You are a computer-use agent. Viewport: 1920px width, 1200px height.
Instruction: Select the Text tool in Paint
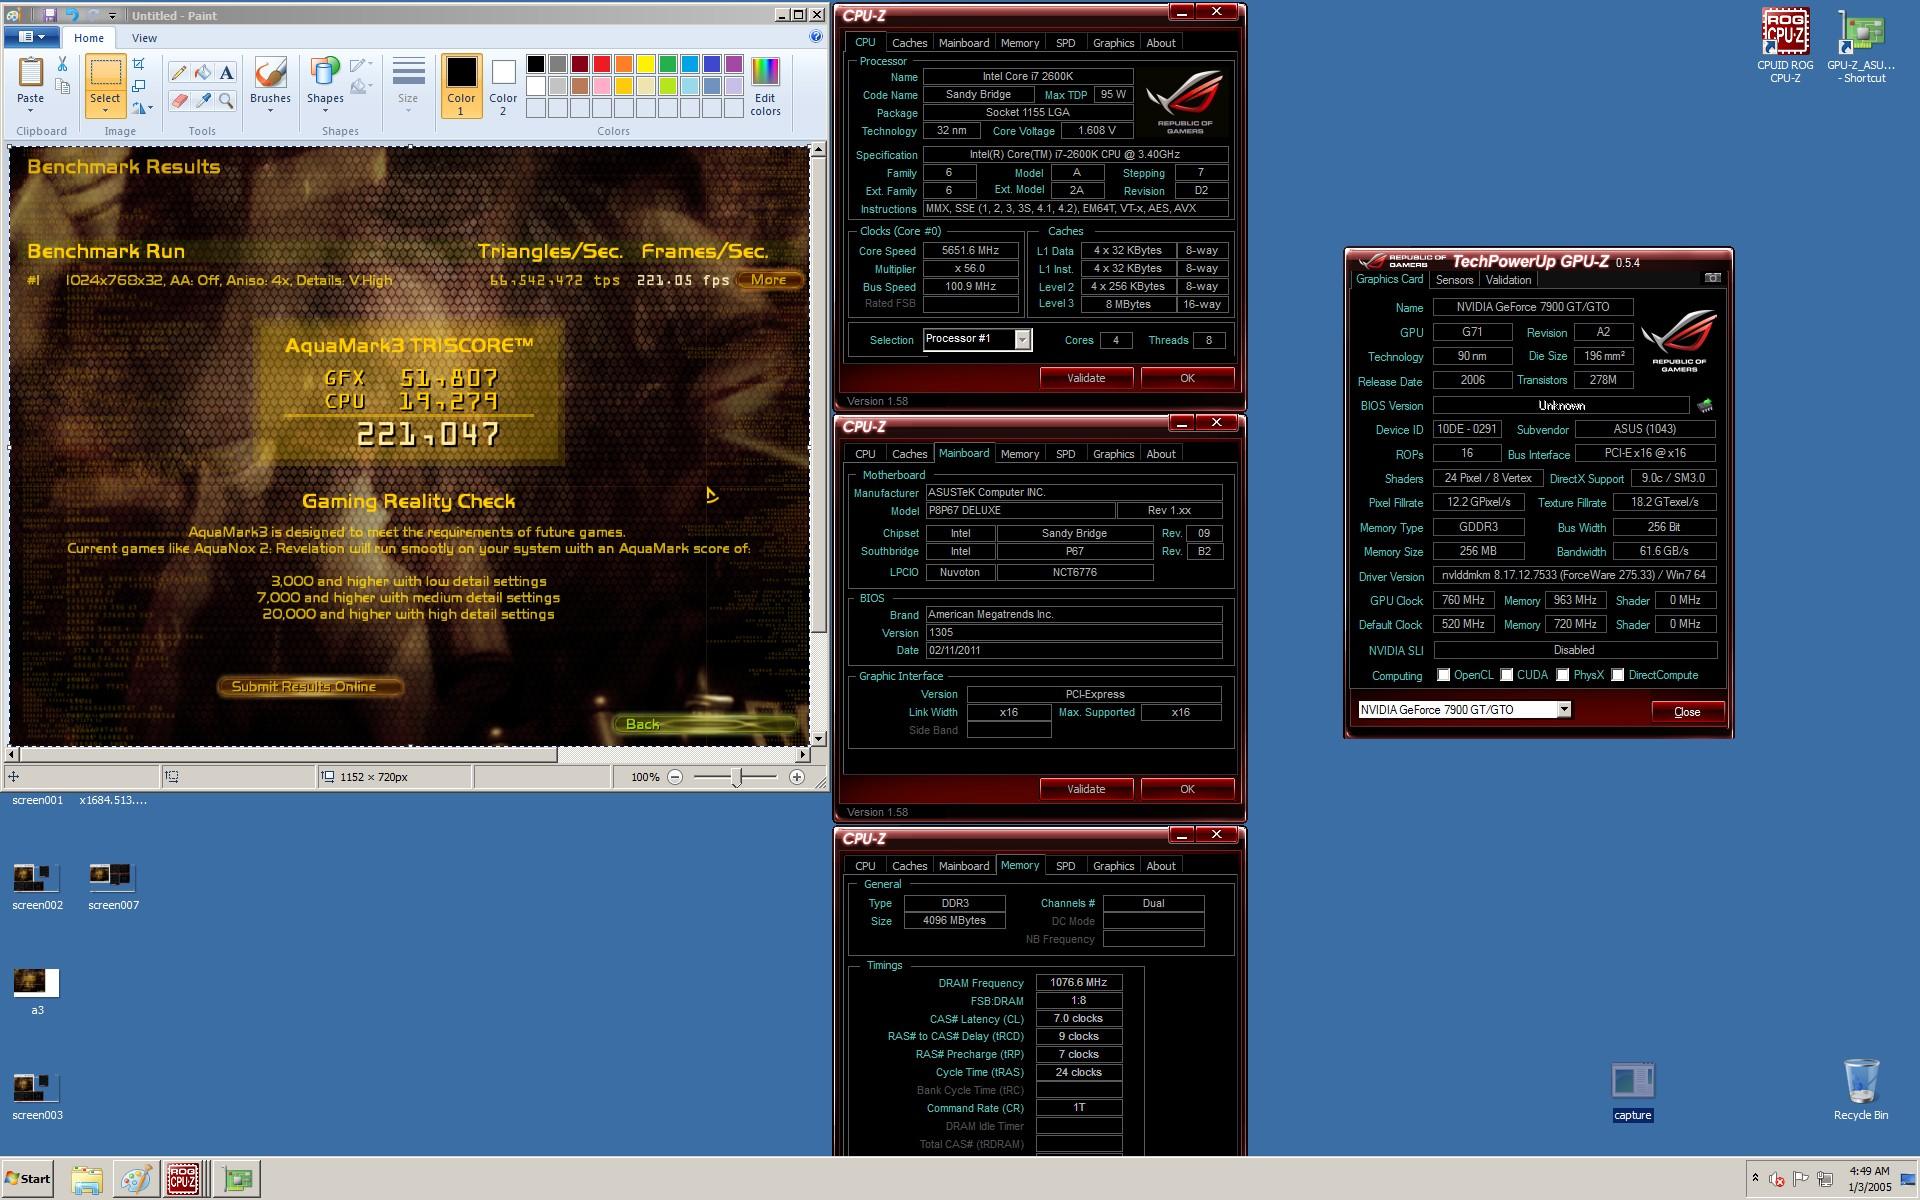227,73
